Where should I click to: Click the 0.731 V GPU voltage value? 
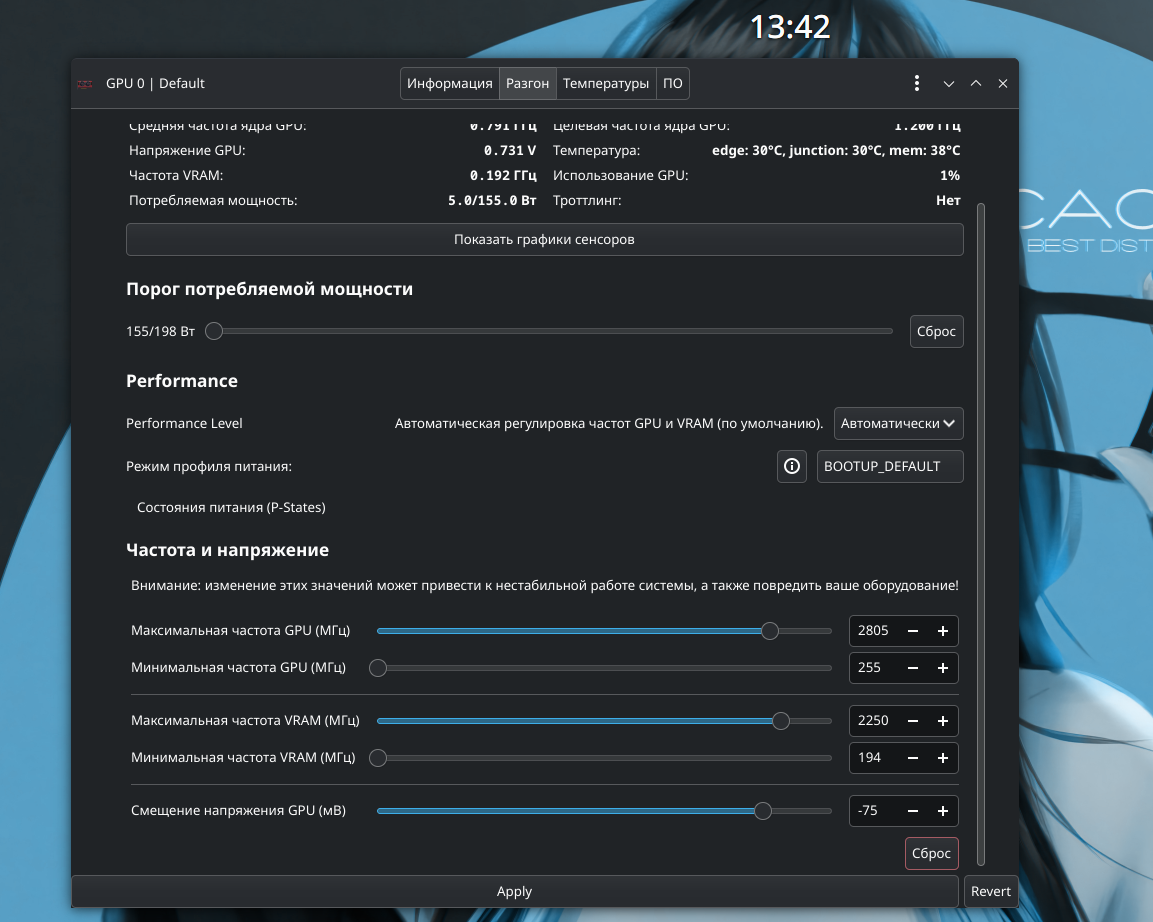click(510, 151)
